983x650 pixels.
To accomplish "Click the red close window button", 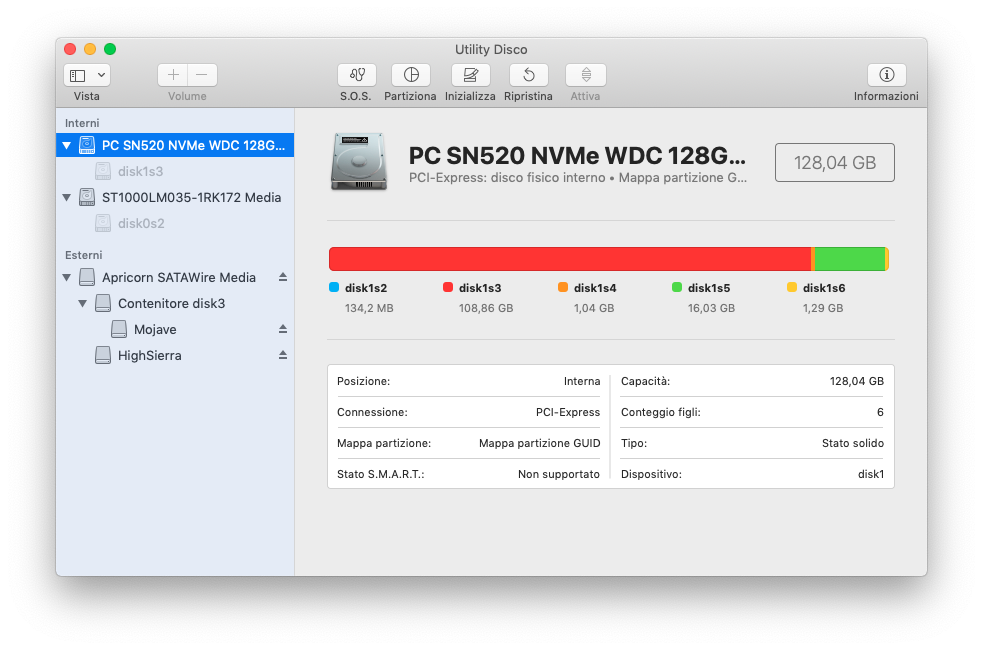I will pos(70,49).
